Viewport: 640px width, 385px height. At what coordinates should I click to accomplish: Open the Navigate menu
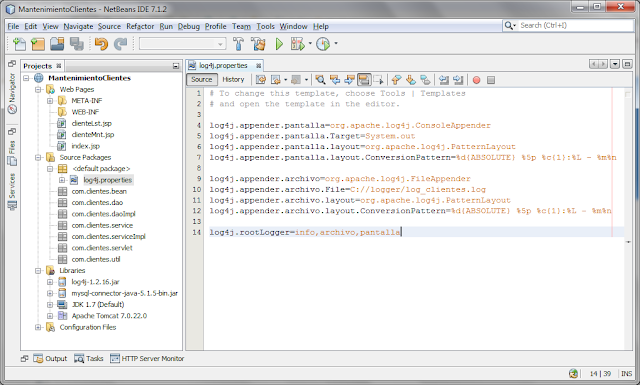[x=78, y=26]
